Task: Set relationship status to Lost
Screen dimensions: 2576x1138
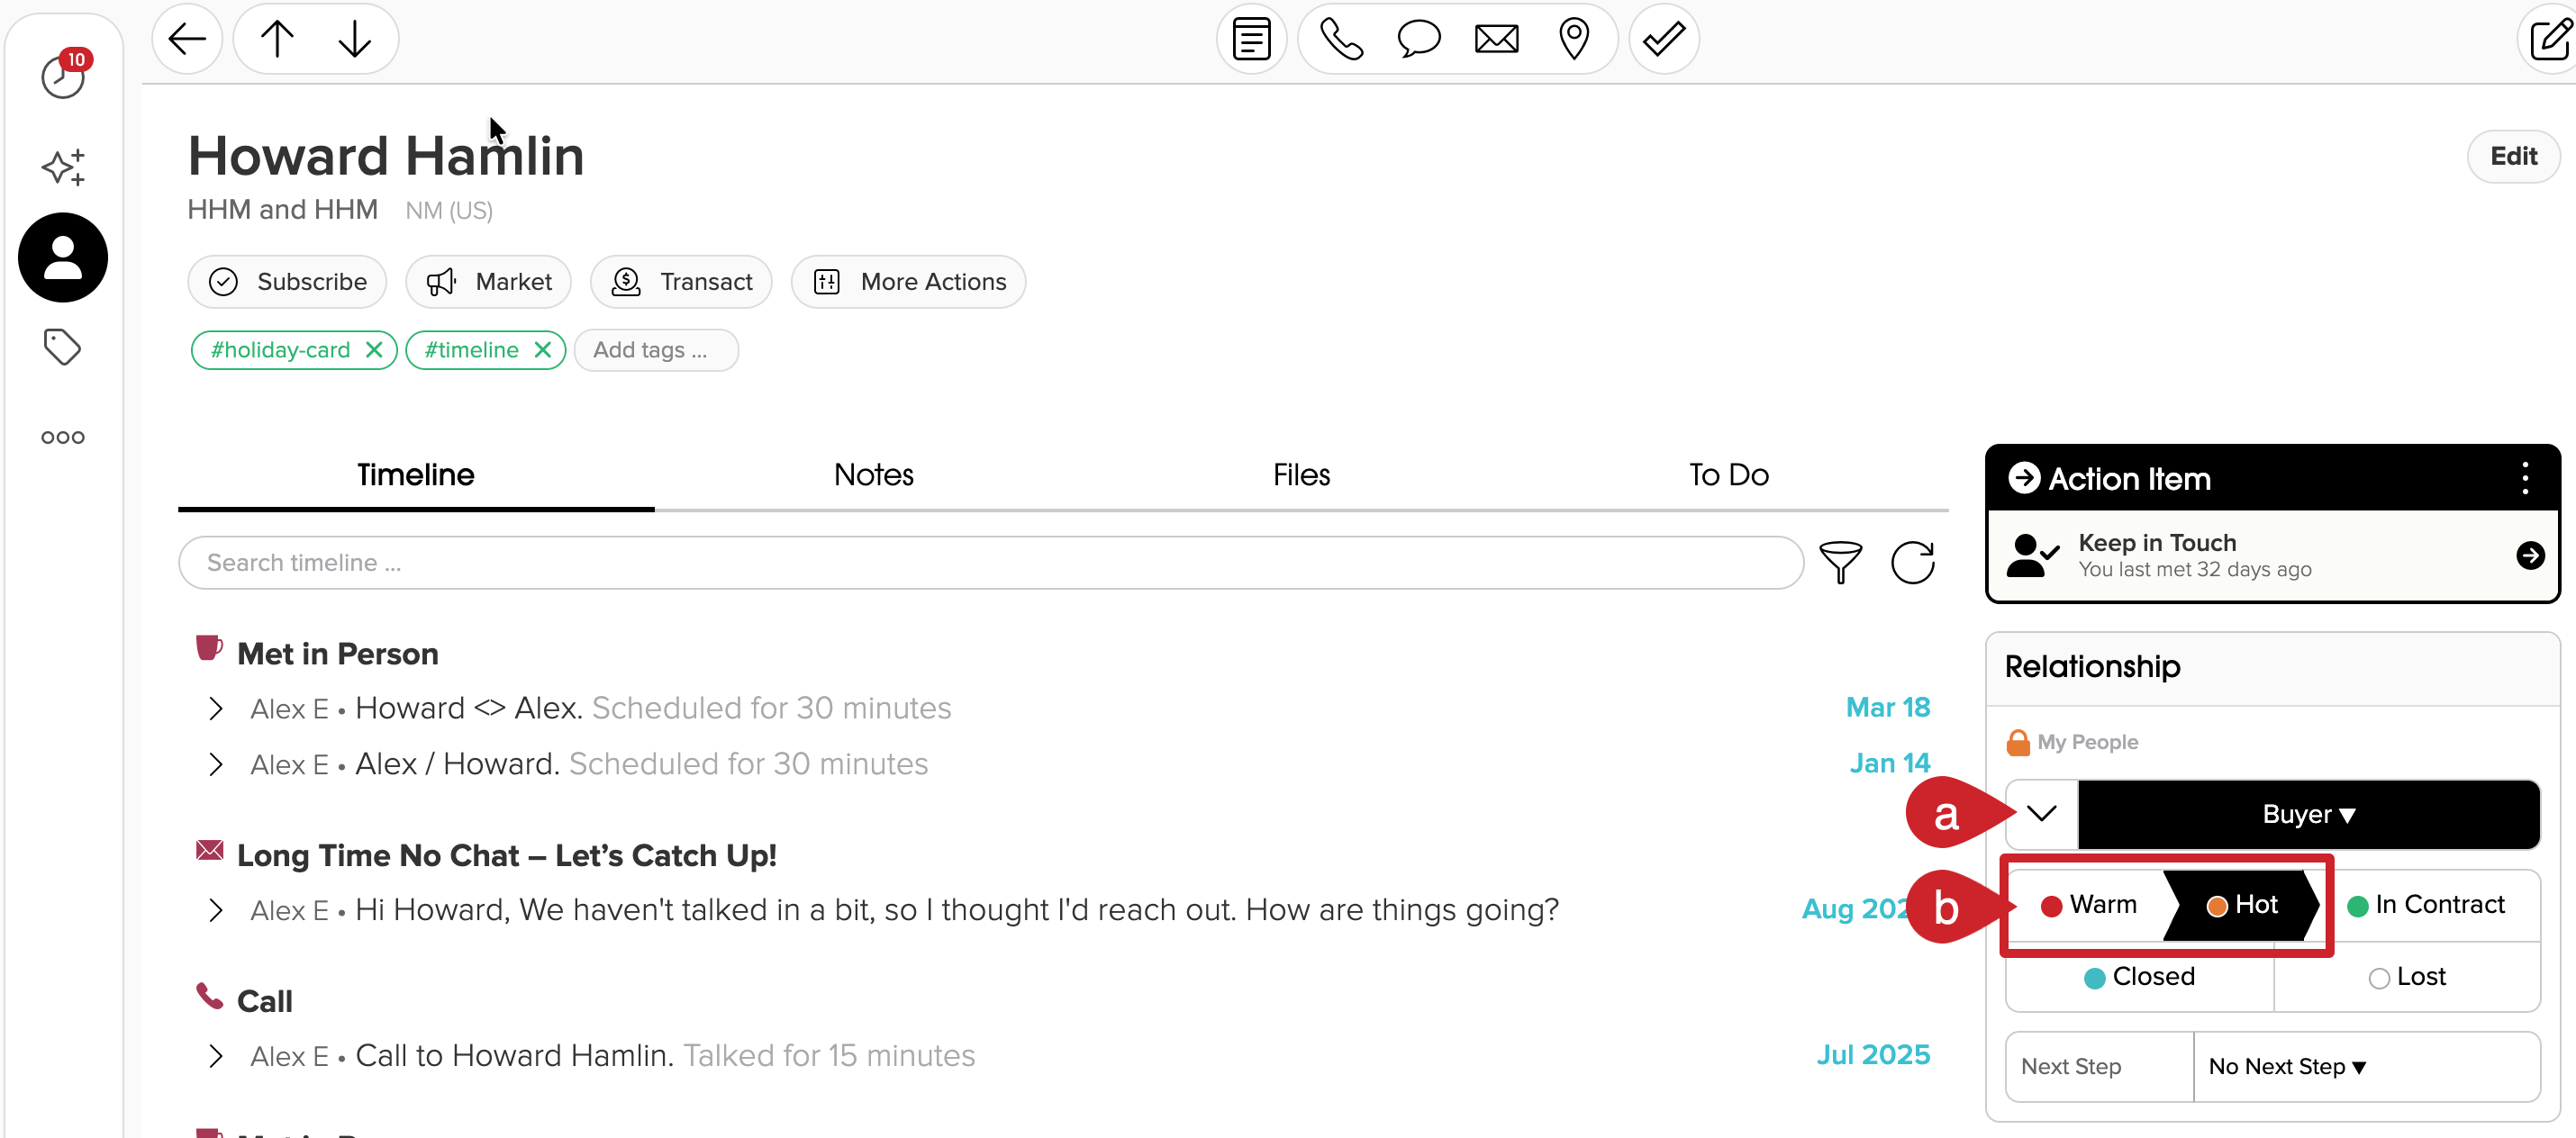Action: pyautogui.click(x=2407, y=977)
